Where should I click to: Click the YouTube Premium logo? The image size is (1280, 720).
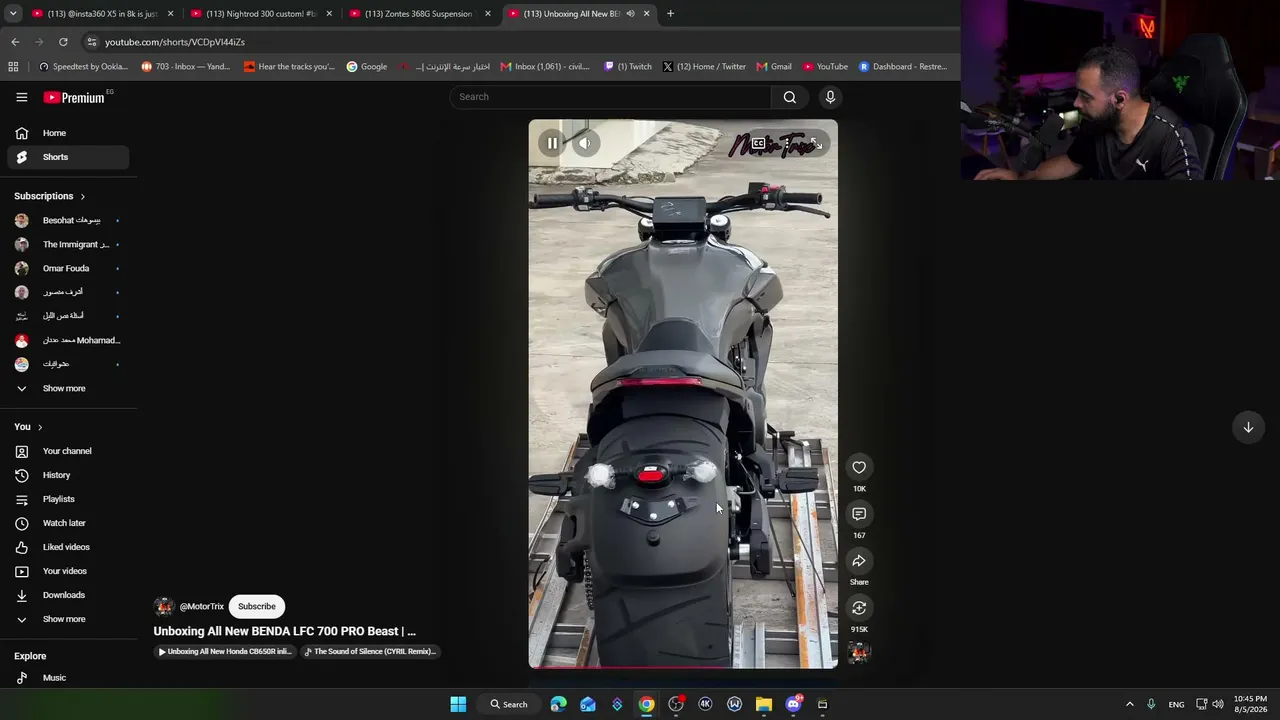(74, 97)
